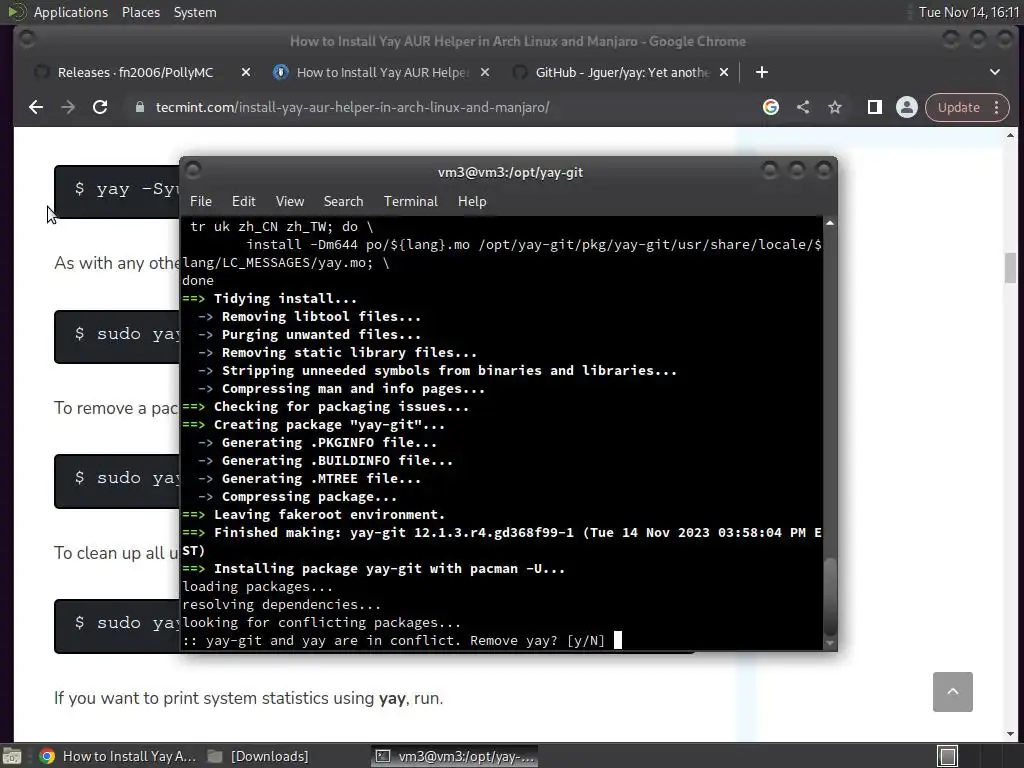
Task: Open terminal Edit menu
Action: click(244, 201)
